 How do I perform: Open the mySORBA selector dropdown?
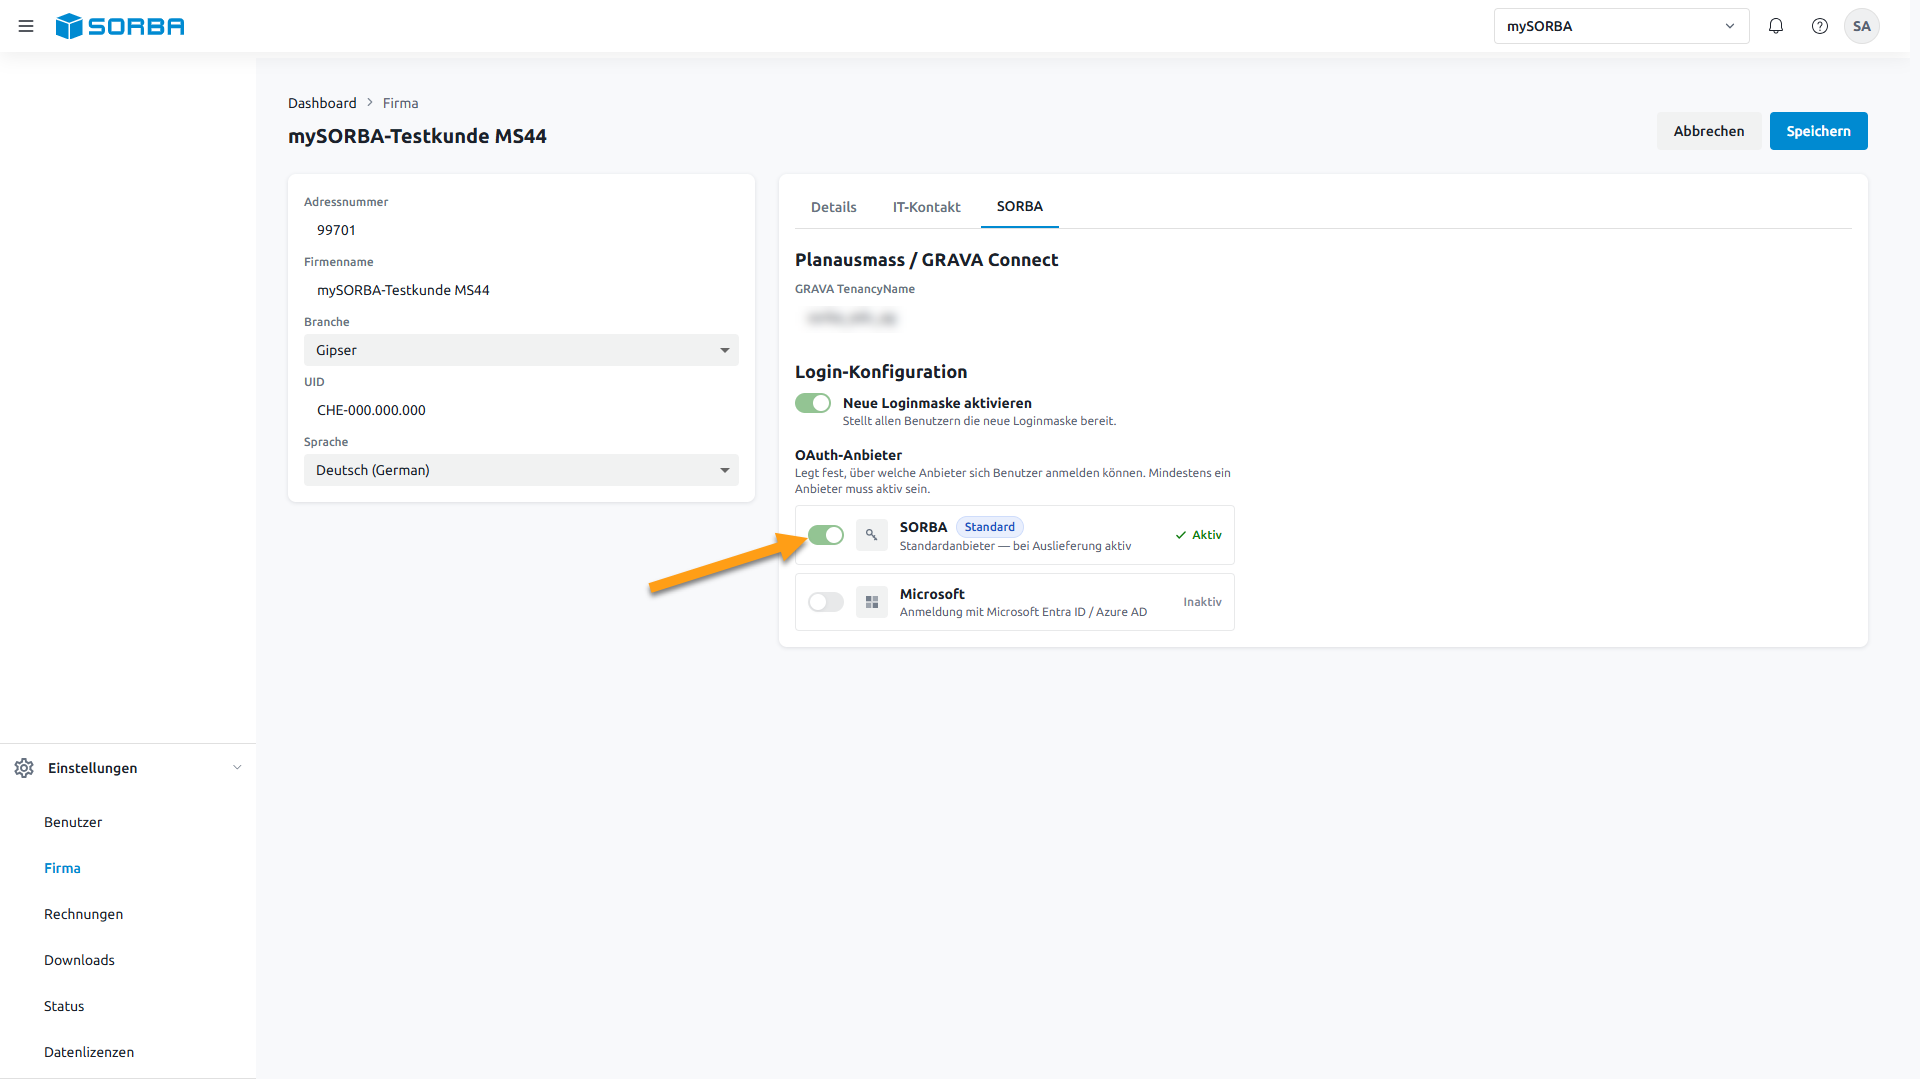(1621, 26)
